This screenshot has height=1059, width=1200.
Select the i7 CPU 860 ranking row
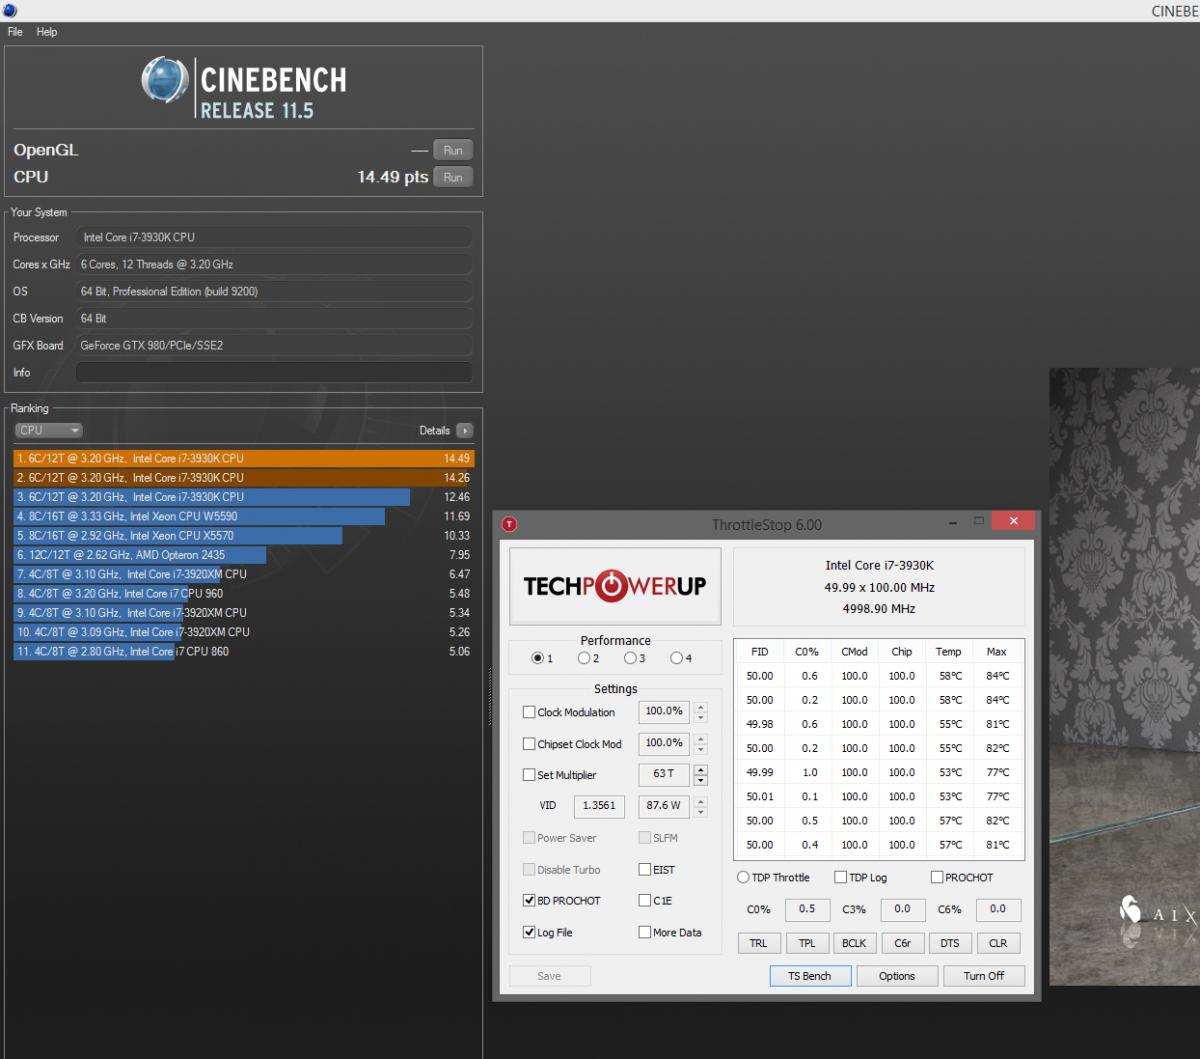click(243, 651)
